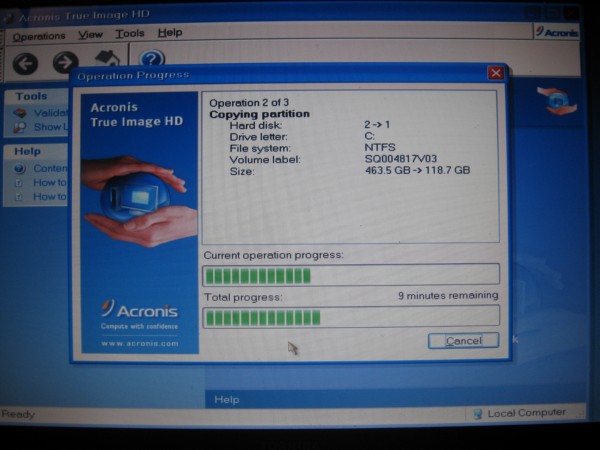Click the 'Copying partition' heading
The image size is (600, 450).
point(259,114)
